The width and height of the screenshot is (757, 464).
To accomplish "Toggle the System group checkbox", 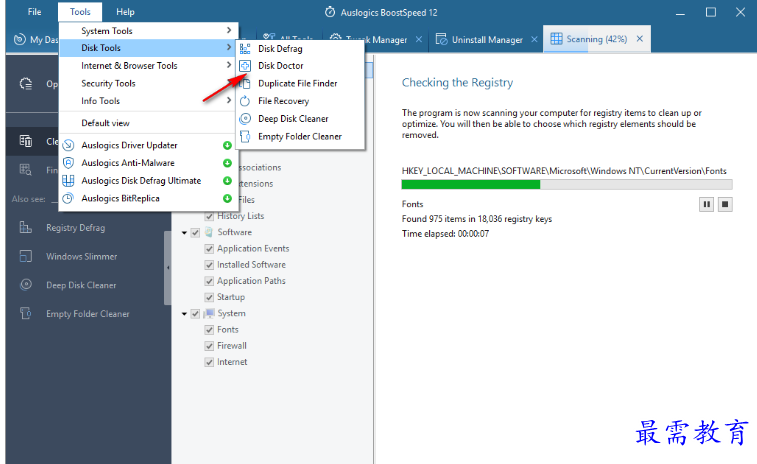I will [195, 314].
